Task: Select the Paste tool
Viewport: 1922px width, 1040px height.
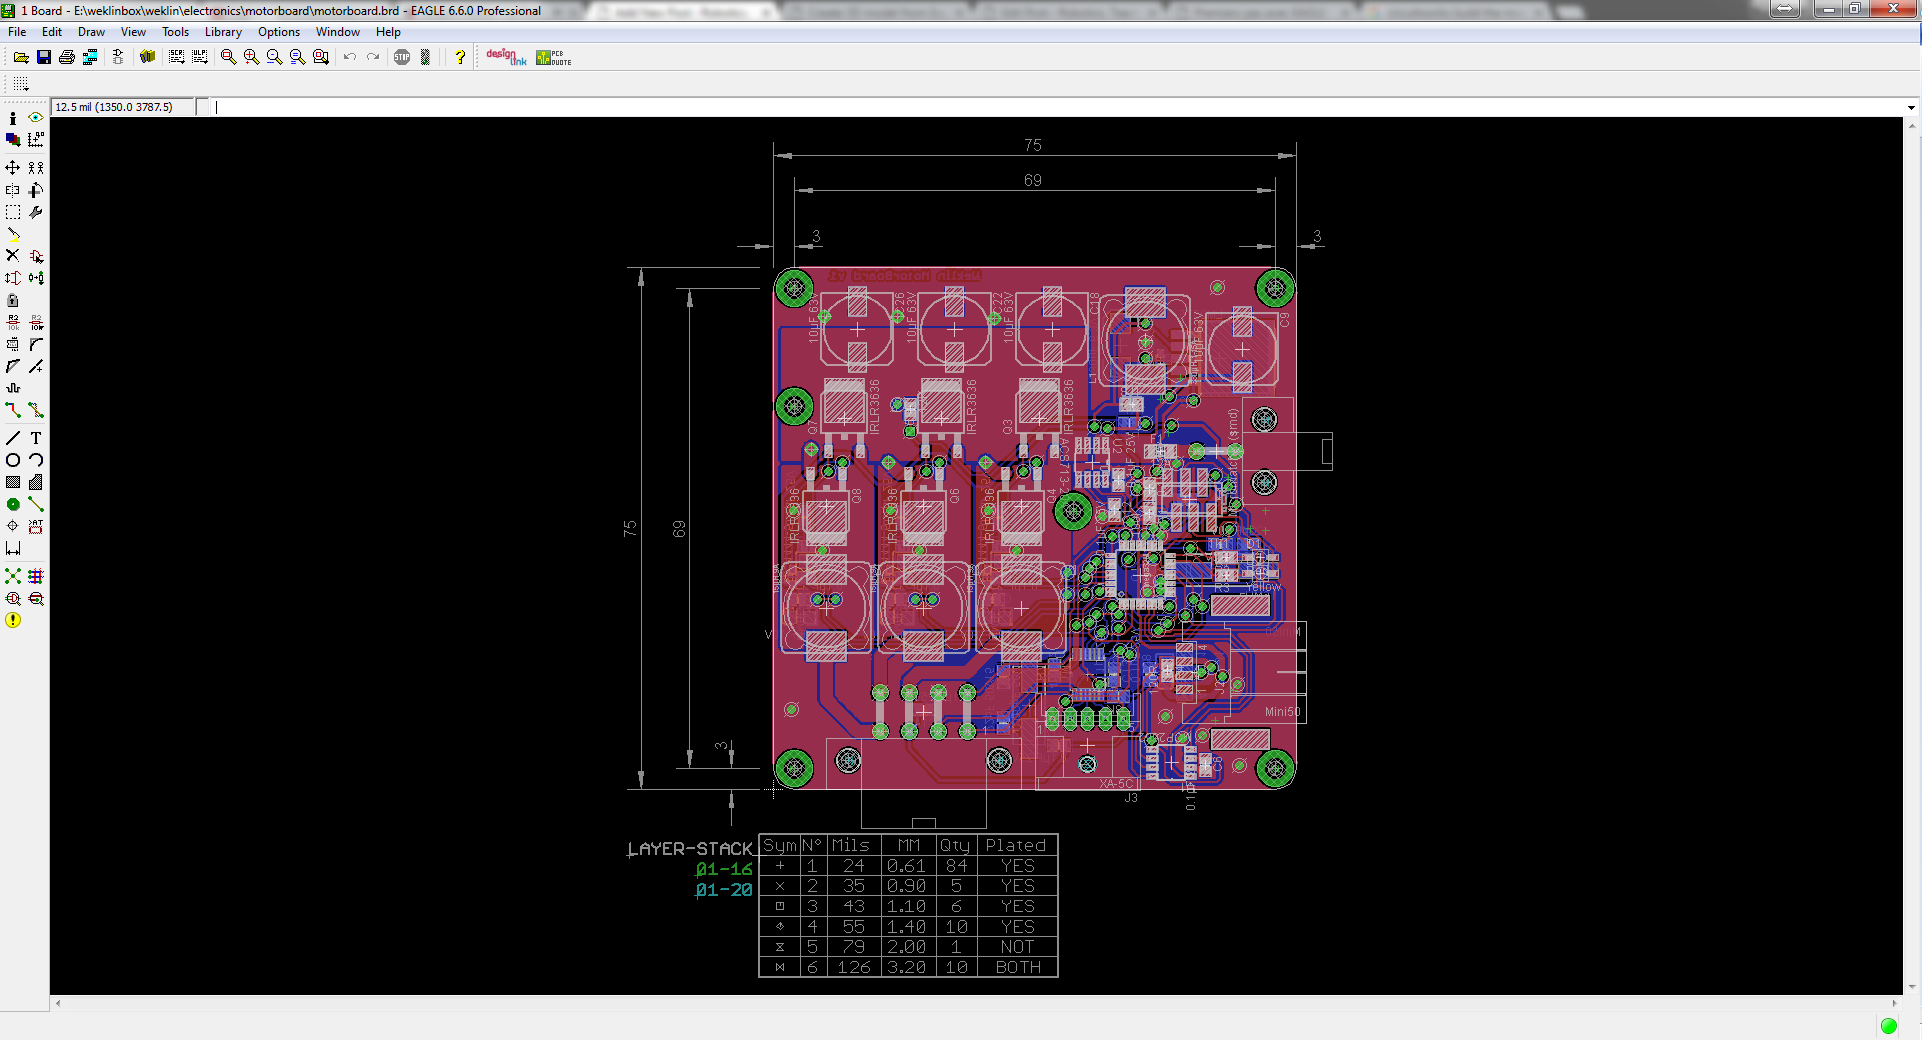Action: click(x=13, y=234)
